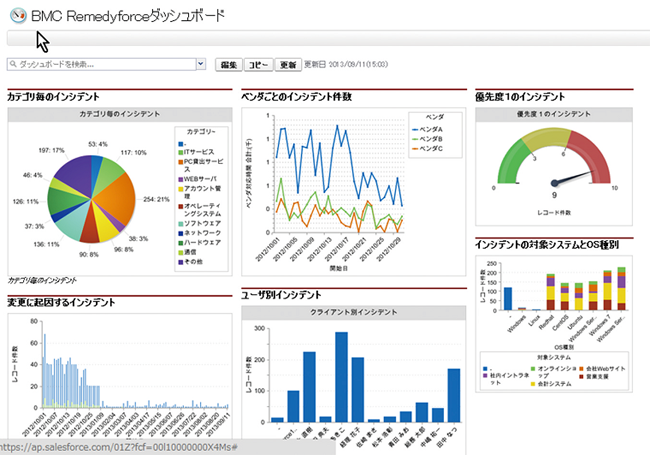Click the レコード件数 label under the gauge
This screenshot has height=460, width=650.
tap(554, 213)
